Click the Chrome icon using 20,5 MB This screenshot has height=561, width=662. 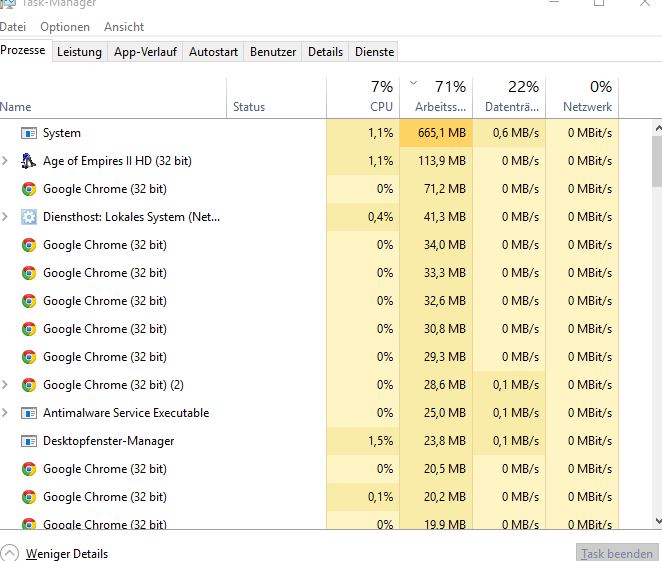[29, 469]
